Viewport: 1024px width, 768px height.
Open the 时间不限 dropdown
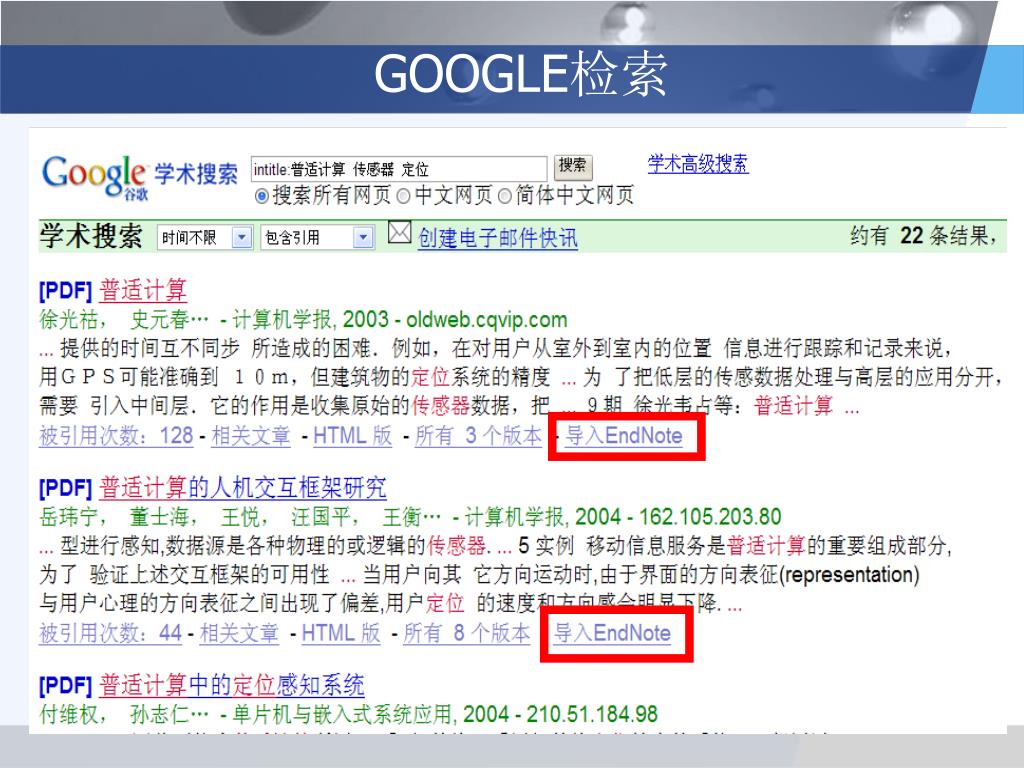pyautogui.click(x=204, y=238)
